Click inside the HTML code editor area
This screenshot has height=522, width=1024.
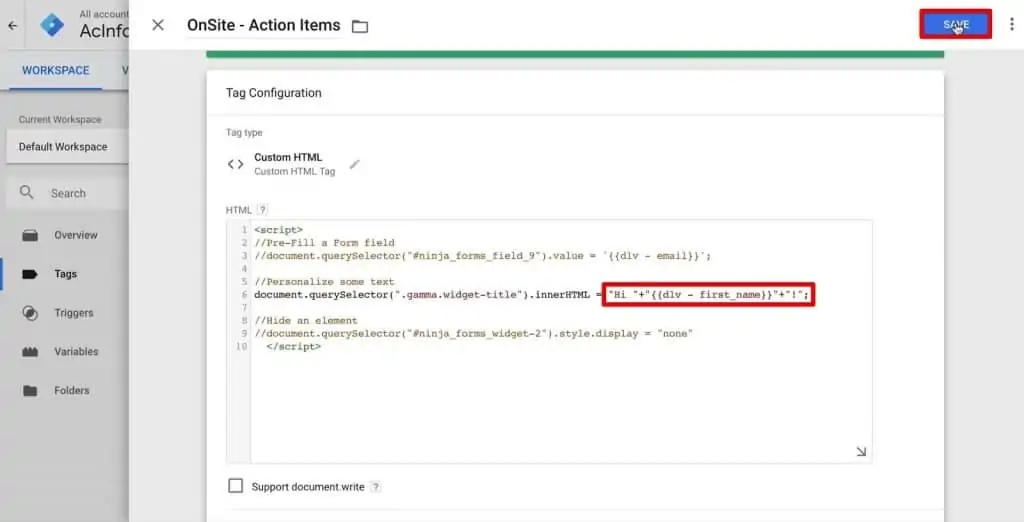pos(549,342)
